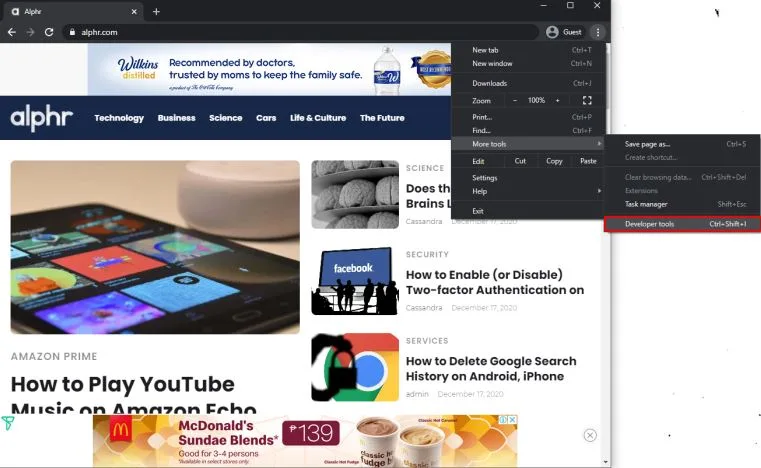761x468 pixels.
Task: Click the browser forward arrow
Action: click(x=30, y=32)
